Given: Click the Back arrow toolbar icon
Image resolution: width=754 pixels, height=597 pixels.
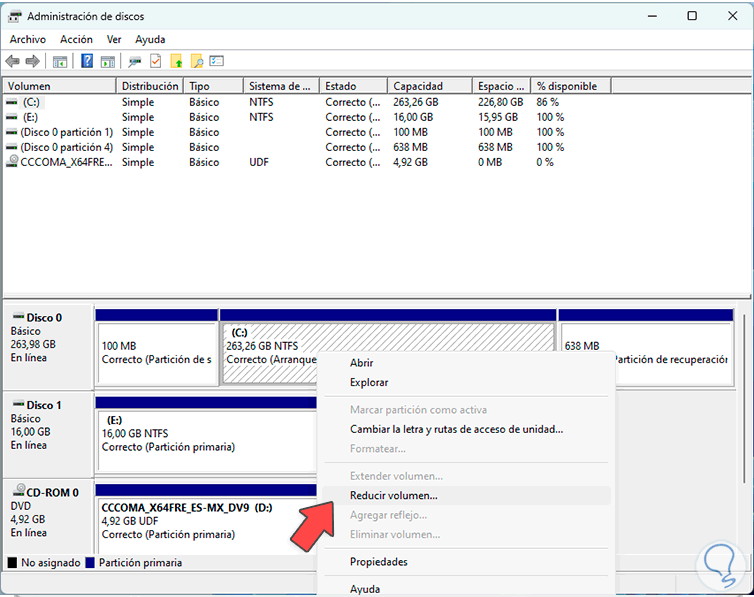Looking at the screenshot, I should click(12, 62).
